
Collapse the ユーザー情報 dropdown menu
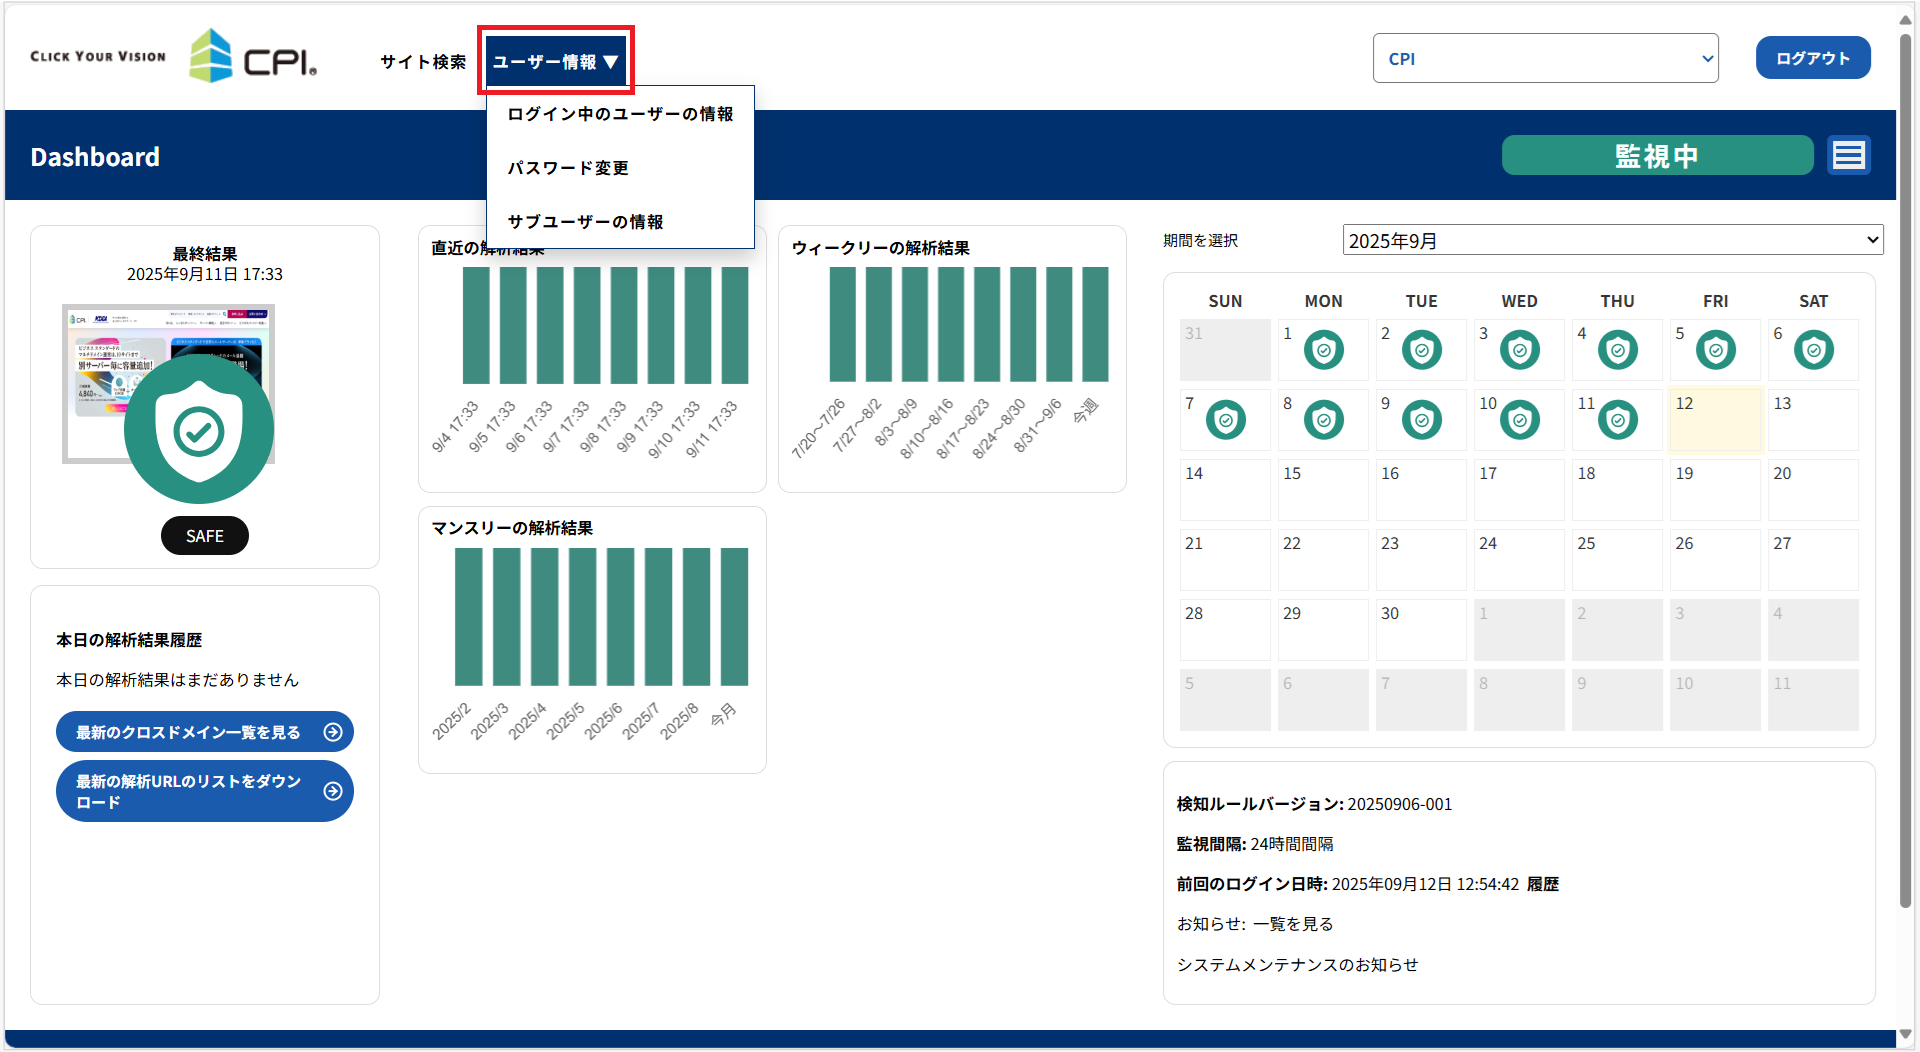556,62
